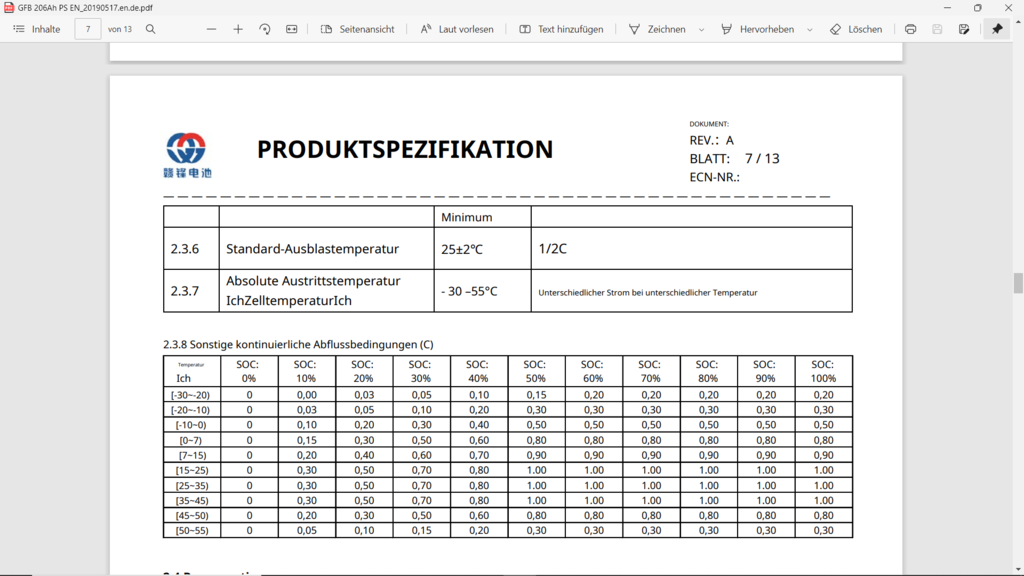Click the page number input field

click(x=88, y=29)
